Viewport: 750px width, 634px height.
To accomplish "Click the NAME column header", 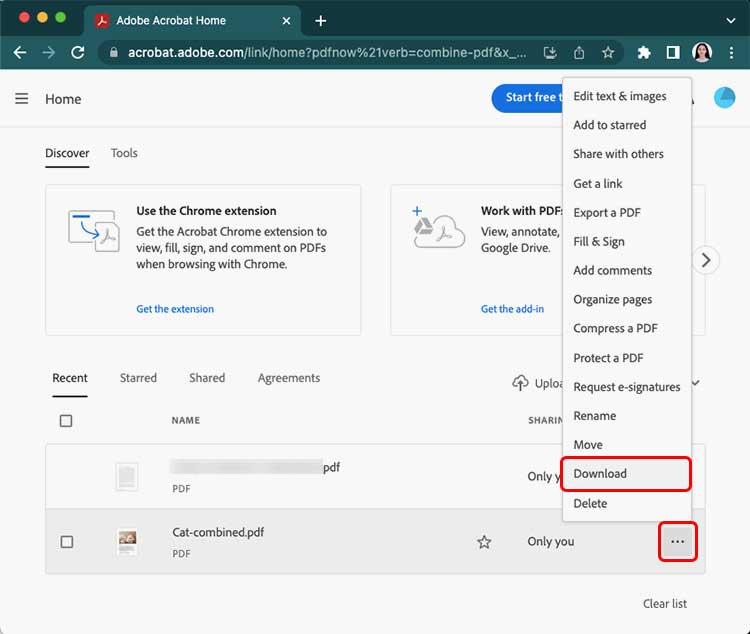I will pos(186,421).
